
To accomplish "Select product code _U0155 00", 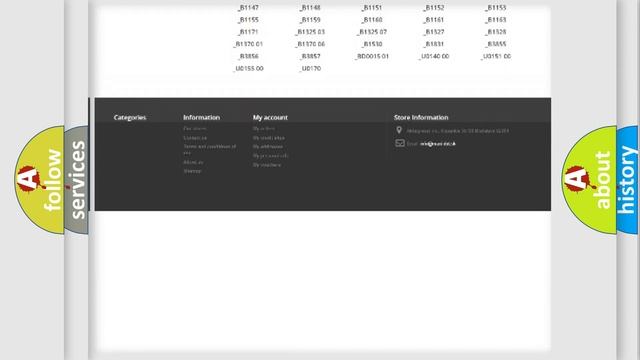I will [248, 69].
